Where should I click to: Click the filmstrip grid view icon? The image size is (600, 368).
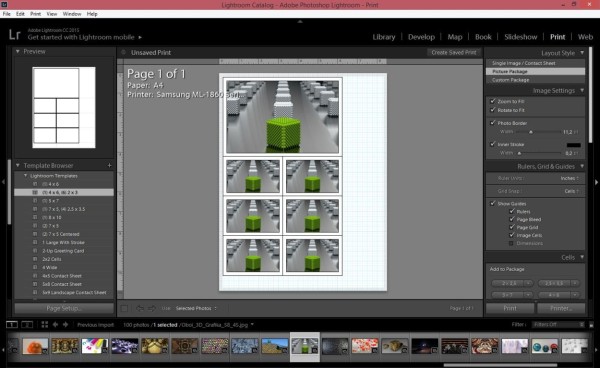point(45,324)
